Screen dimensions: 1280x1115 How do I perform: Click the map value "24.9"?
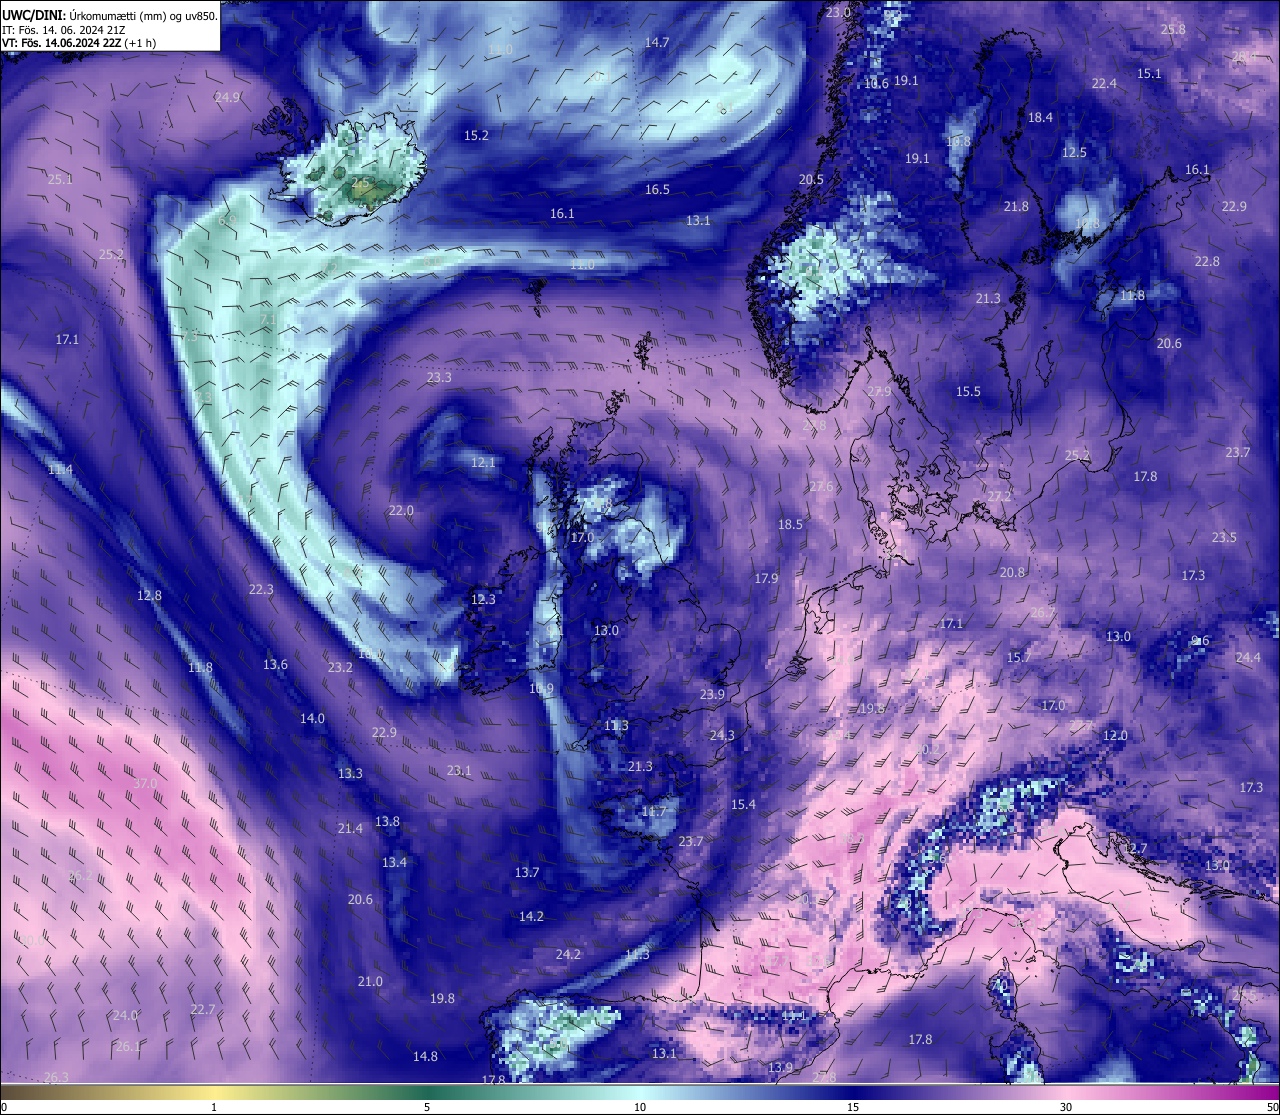(227, 97)
